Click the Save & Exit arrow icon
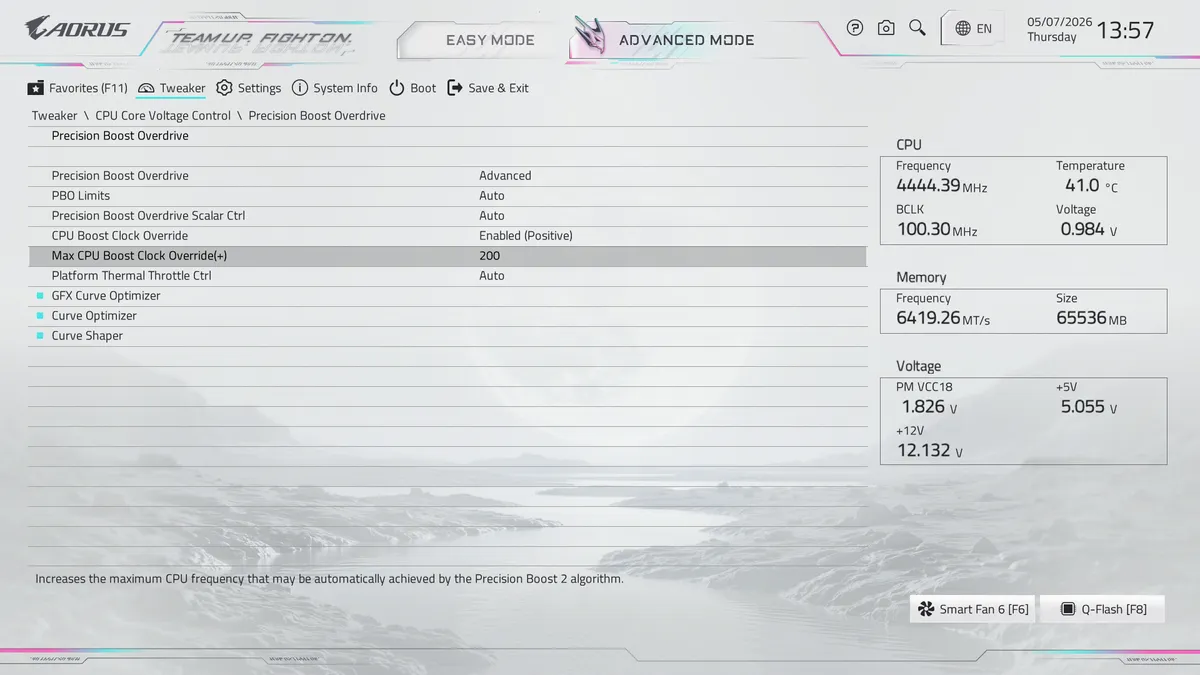 tap(455, 88)
